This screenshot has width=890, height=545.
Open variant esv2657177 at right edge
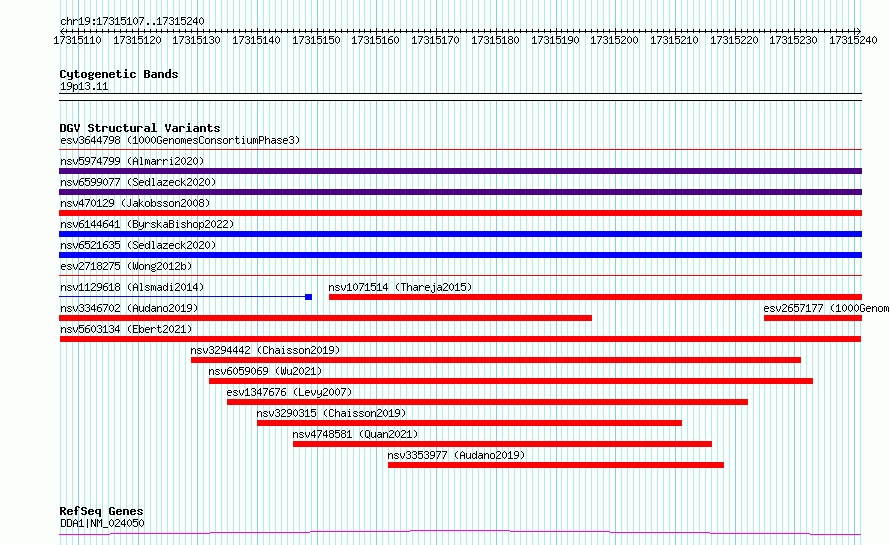(x=826, y=308)
